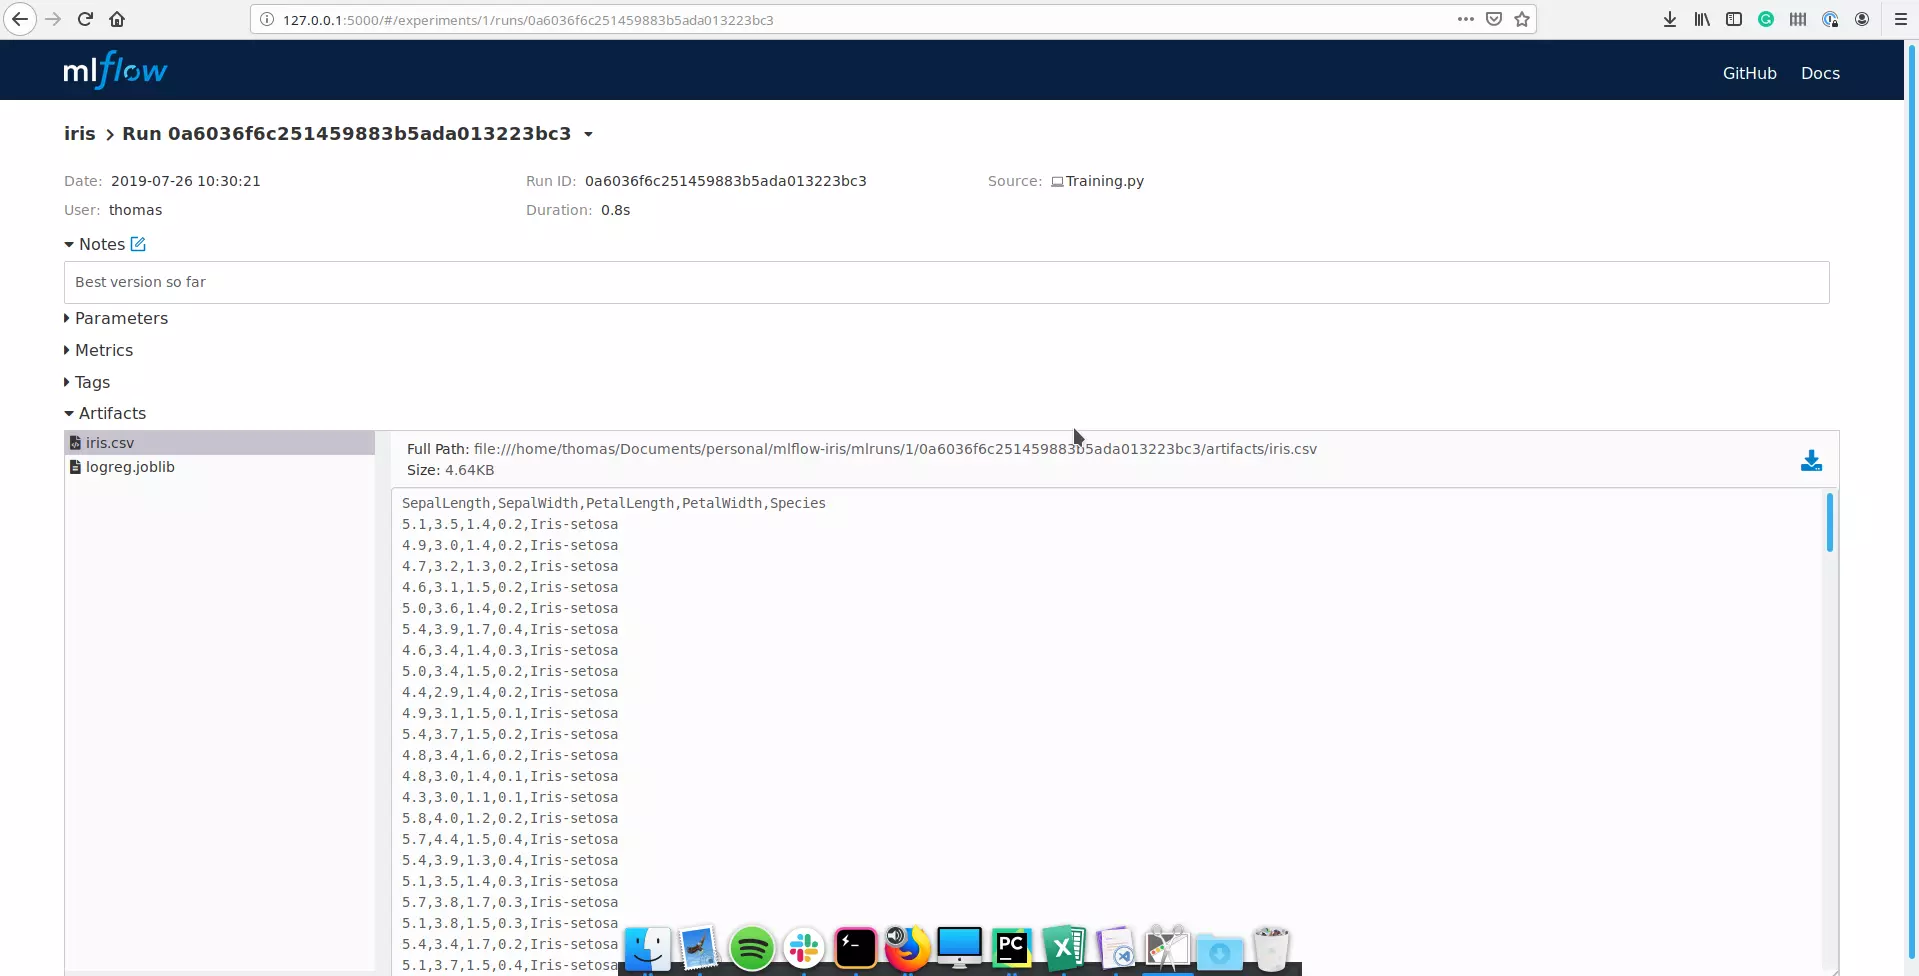The image size is (1919, 976).
Task: Reload the current browser page
Action: tap(85, 19)
